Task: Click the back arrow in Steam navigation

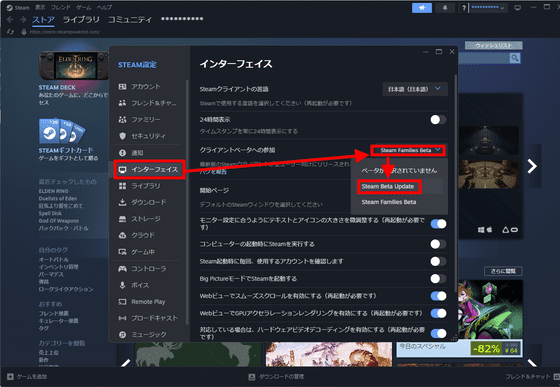Action: point(10,19)
